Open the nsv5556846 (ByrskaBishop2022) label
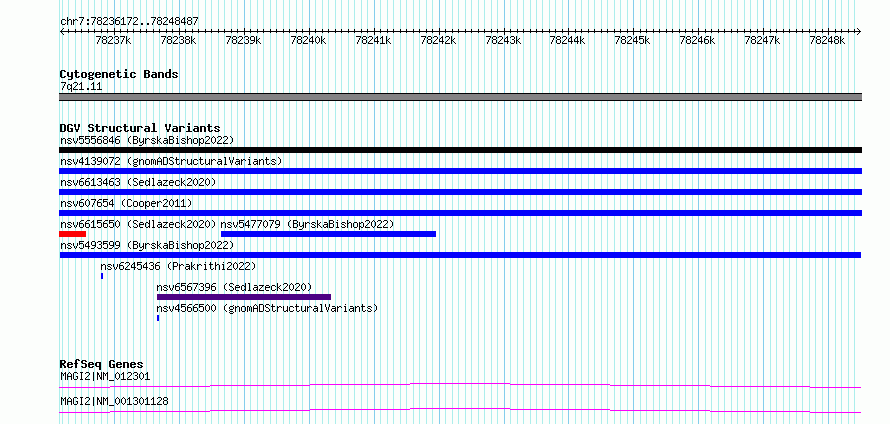Image resolution: width=890 pixels, height=424 pixels. coord(147,140)
